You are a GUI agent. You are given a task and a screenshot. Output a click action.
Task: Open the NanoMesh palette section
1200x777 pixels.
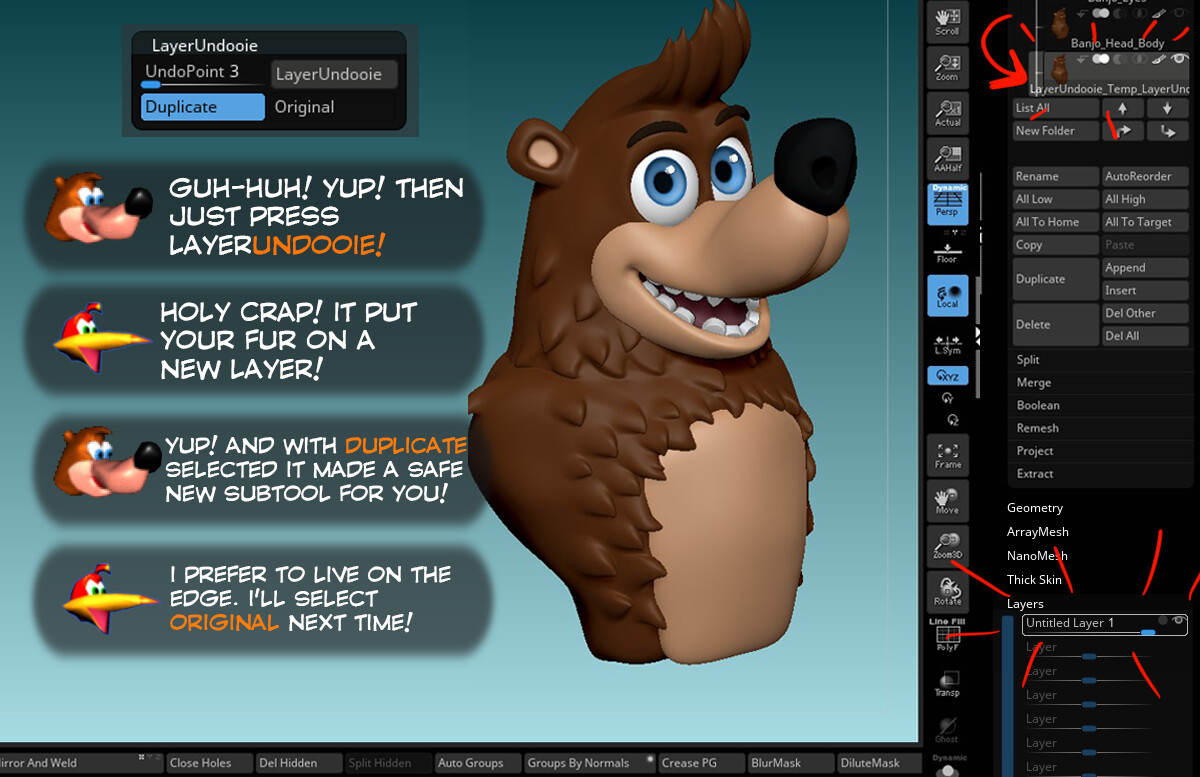1037,556
